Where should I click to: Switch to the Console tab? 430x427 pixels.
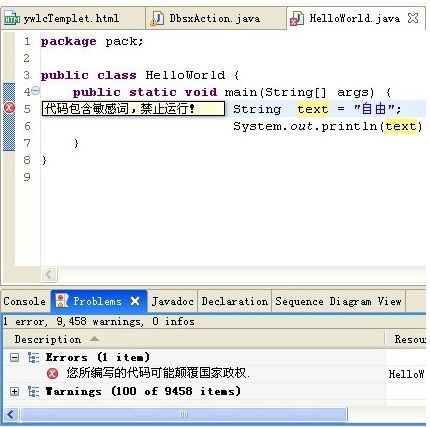point(25,301)
